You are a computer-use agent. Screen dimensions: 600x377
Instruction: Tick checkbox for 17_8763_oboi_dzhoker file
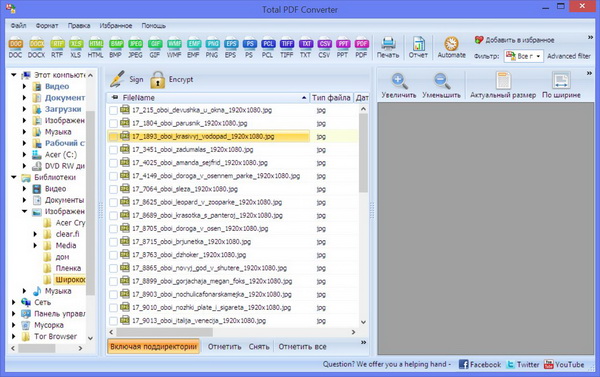(x=113, y=255)
